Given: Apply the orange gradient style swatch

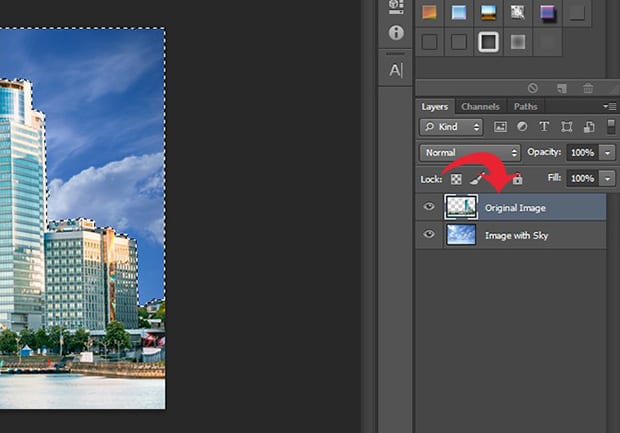Looking at the screenshot, I should click(x=429, y=12).
